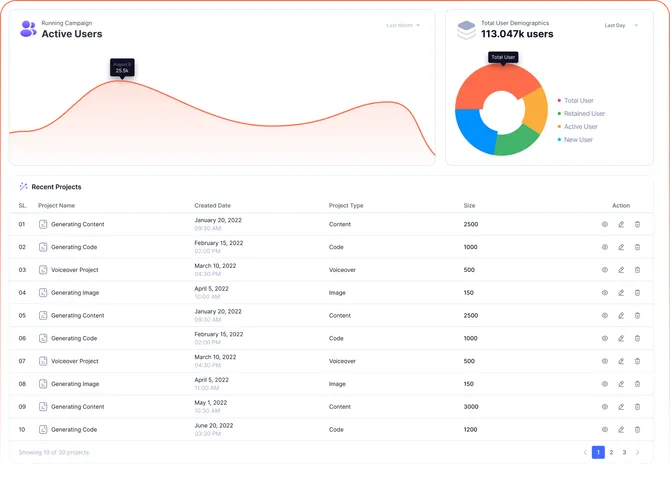Click the green segment of the donut chart
This screenshot has height=480, width=670.
click(x=517, y=141)
